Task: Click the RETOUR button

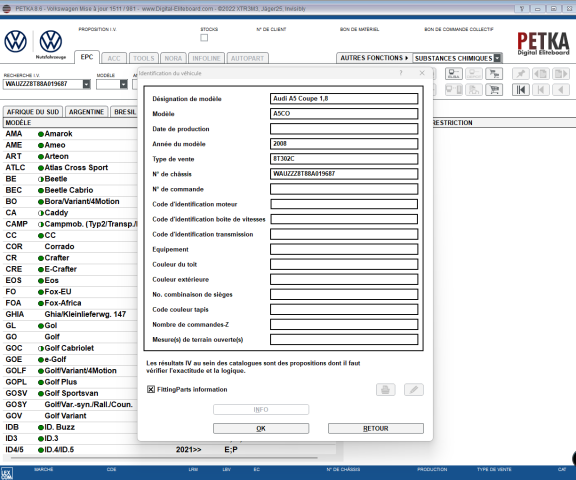Action: pyautogui.click(x=375, y=428)
